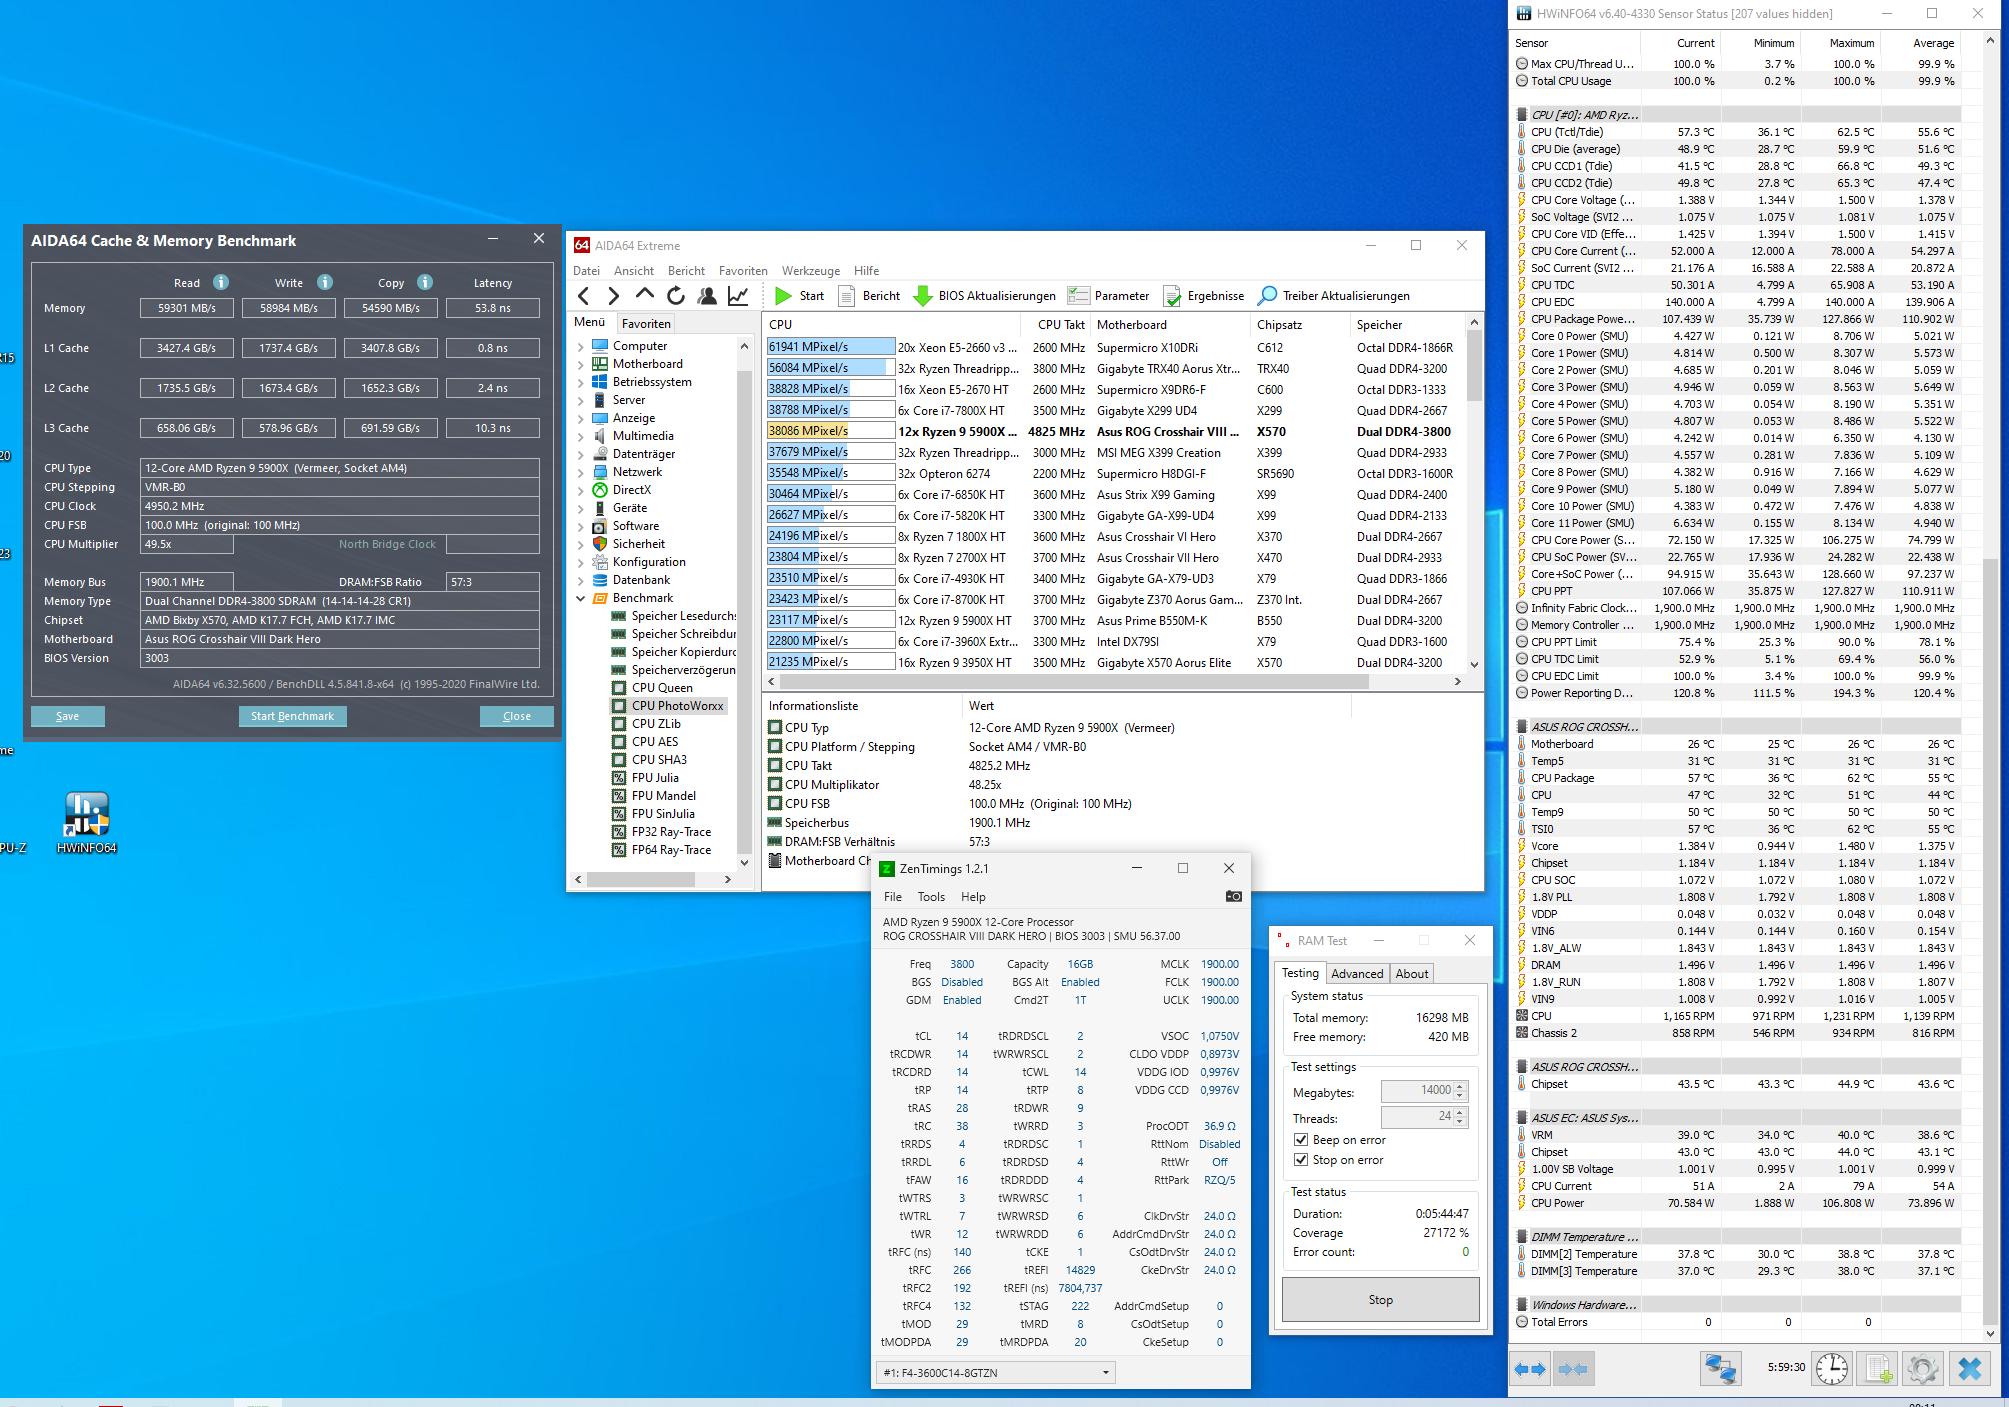Click HWiNFO network computers icon

pyautogui.click(x=1721, y=1368)
